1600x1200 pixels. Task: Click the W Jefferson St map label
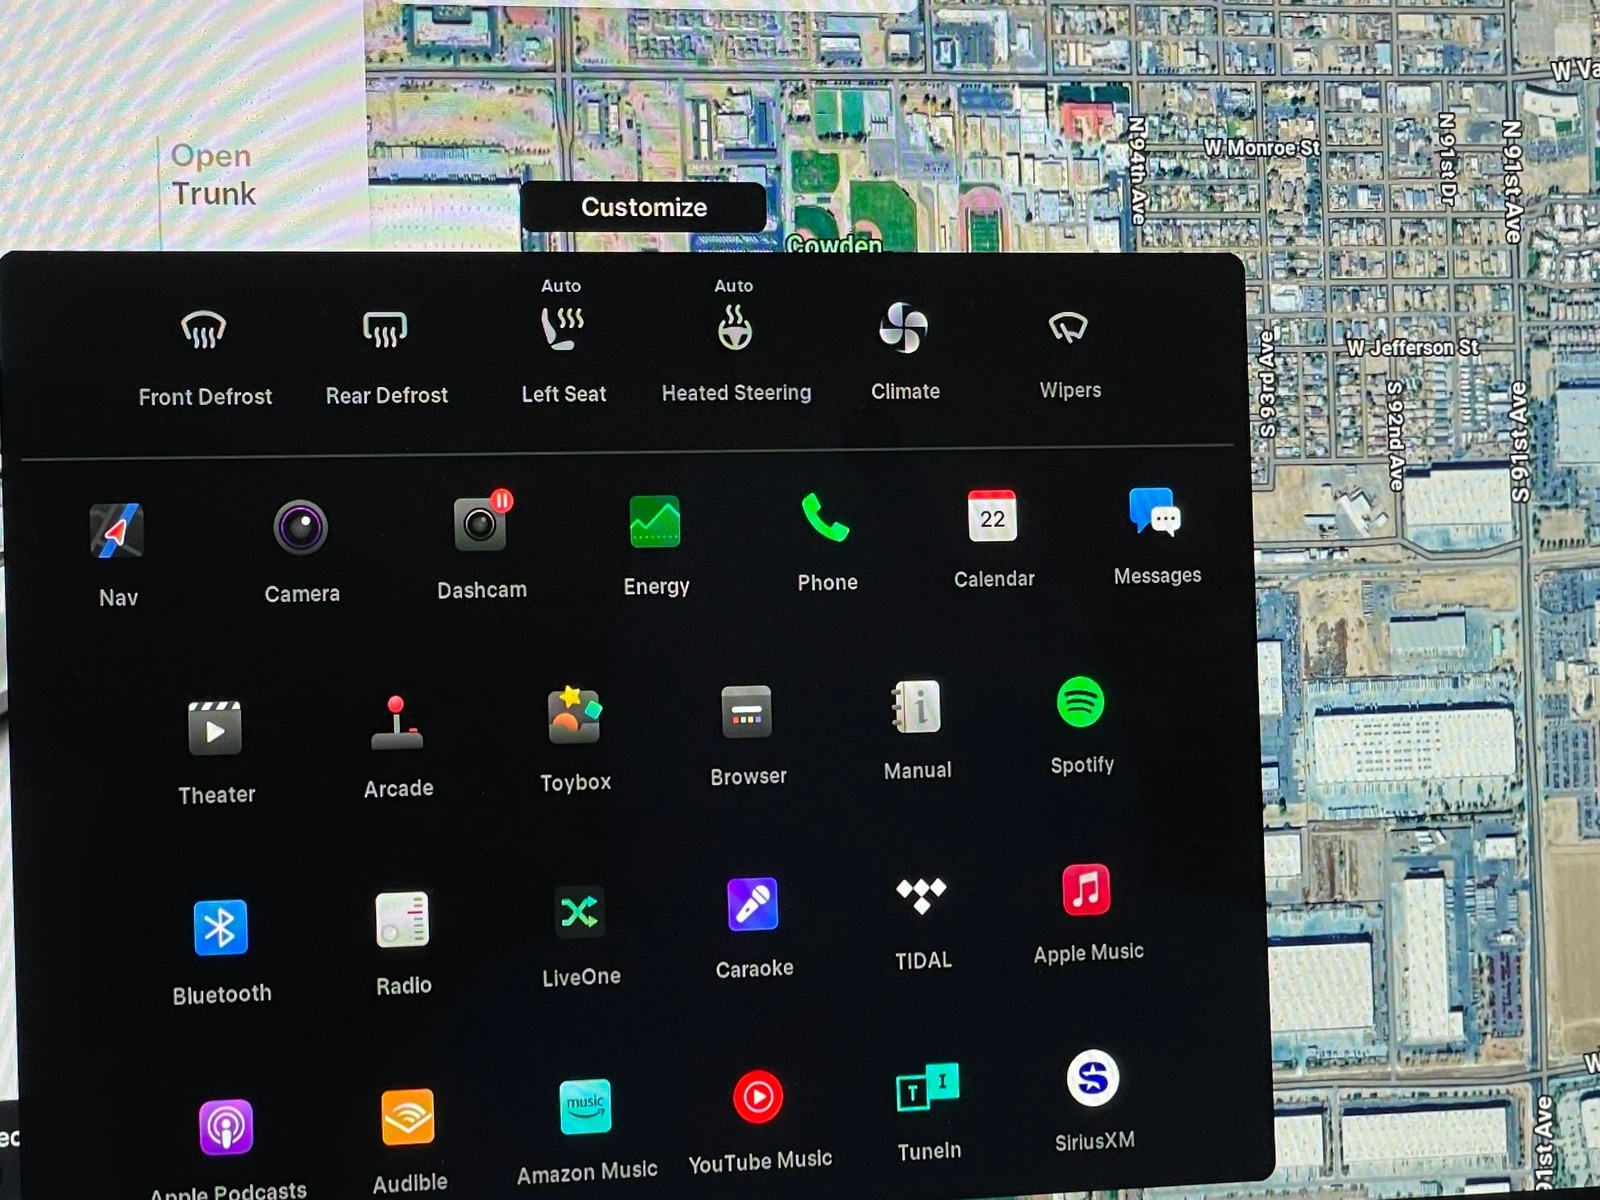coord(1411,348)
